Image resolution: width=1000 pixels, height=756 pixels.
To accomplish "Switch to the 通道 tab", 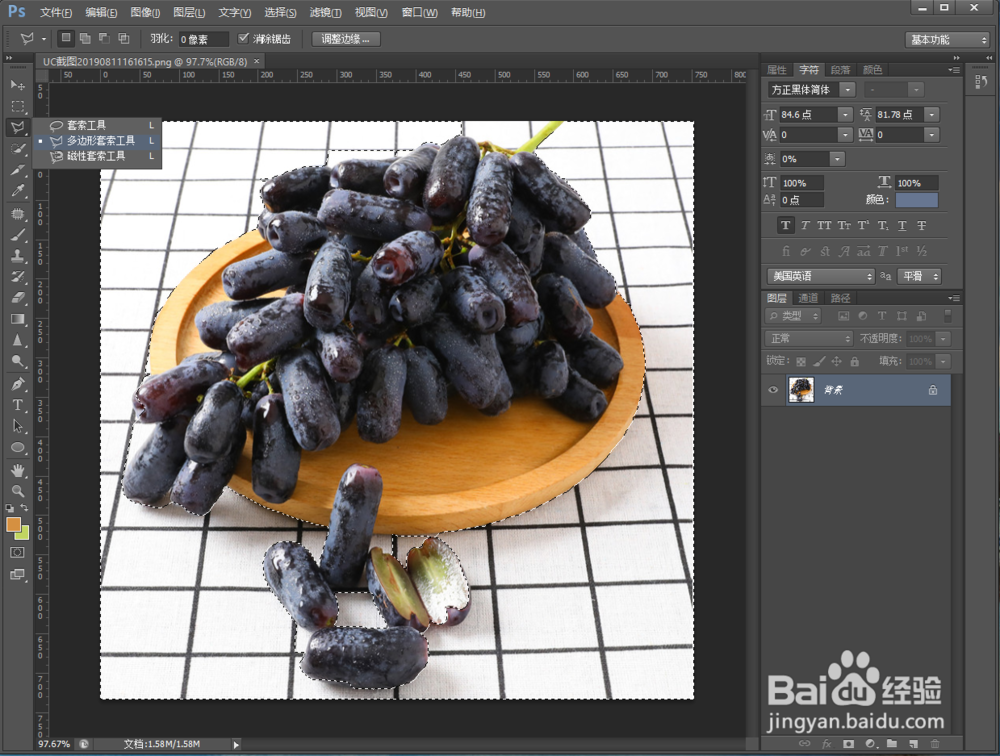I will pos(808,298).
